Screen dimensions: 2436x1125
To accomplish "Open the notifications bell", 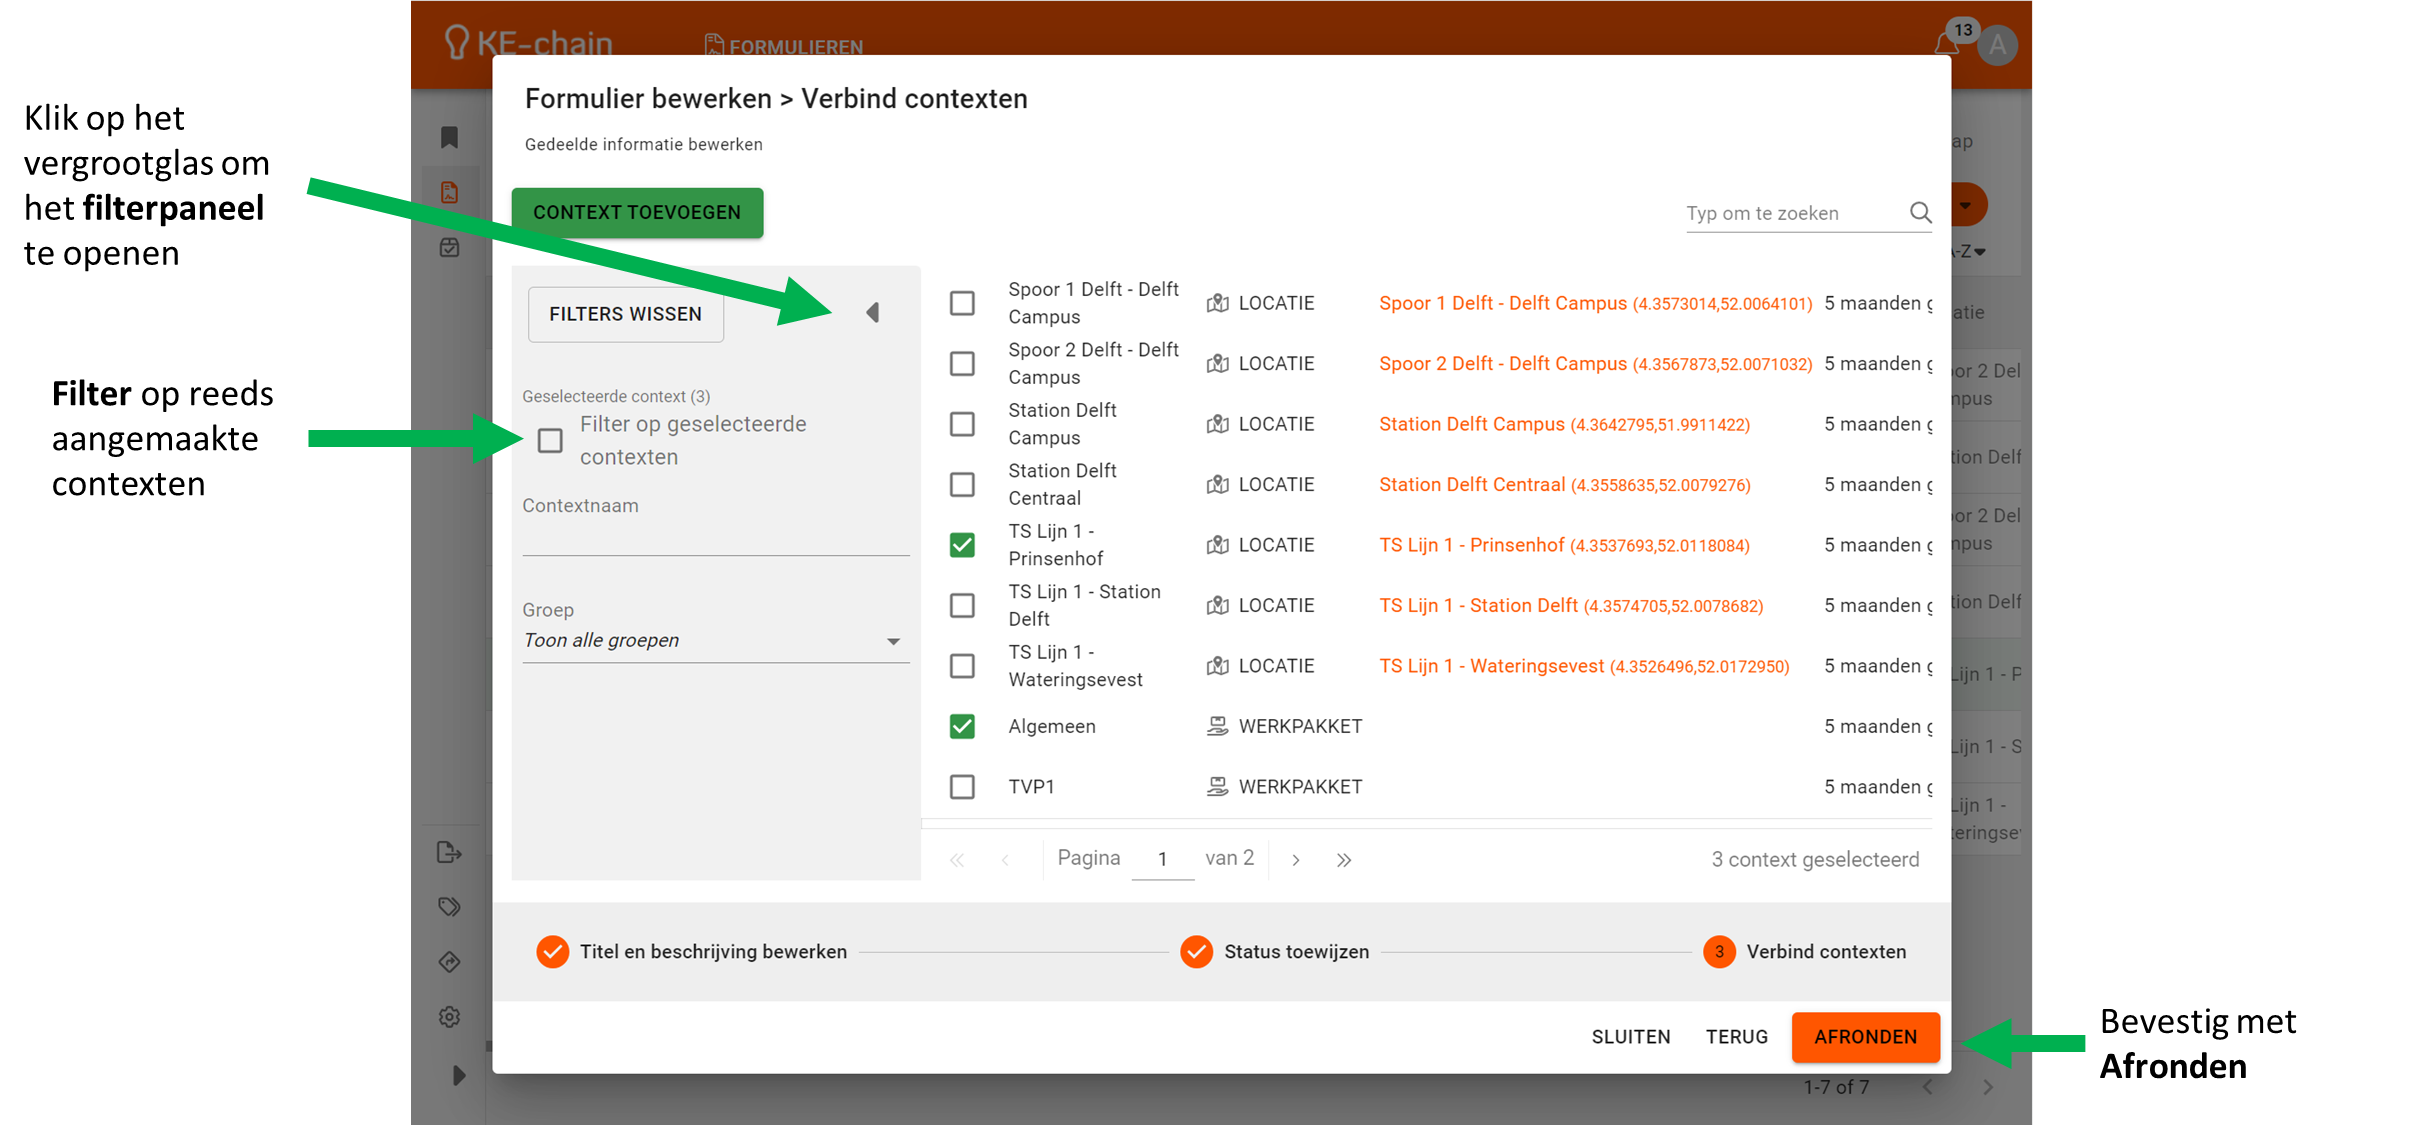I will click(1945, 44).
